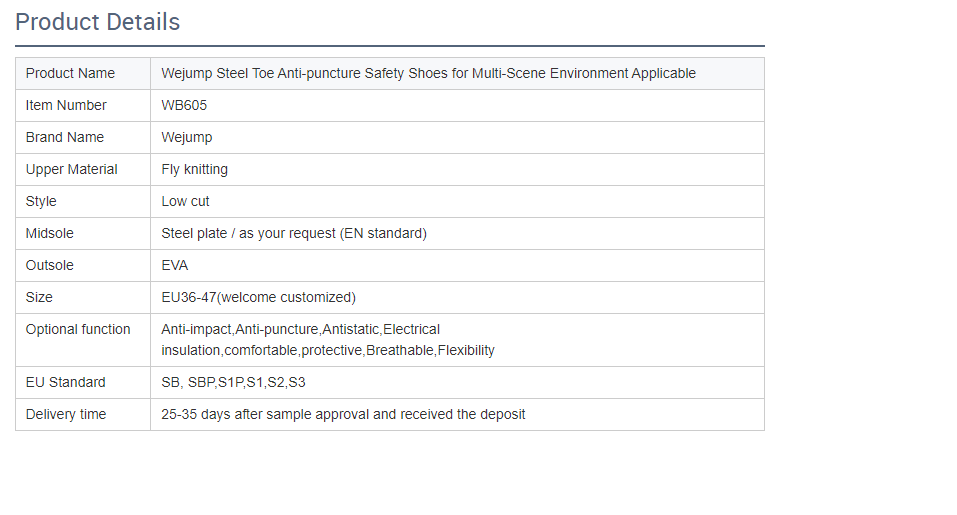Screen dimensions: 957x515
Task: Click the EU36-47 size value
Action: point(258,297)
